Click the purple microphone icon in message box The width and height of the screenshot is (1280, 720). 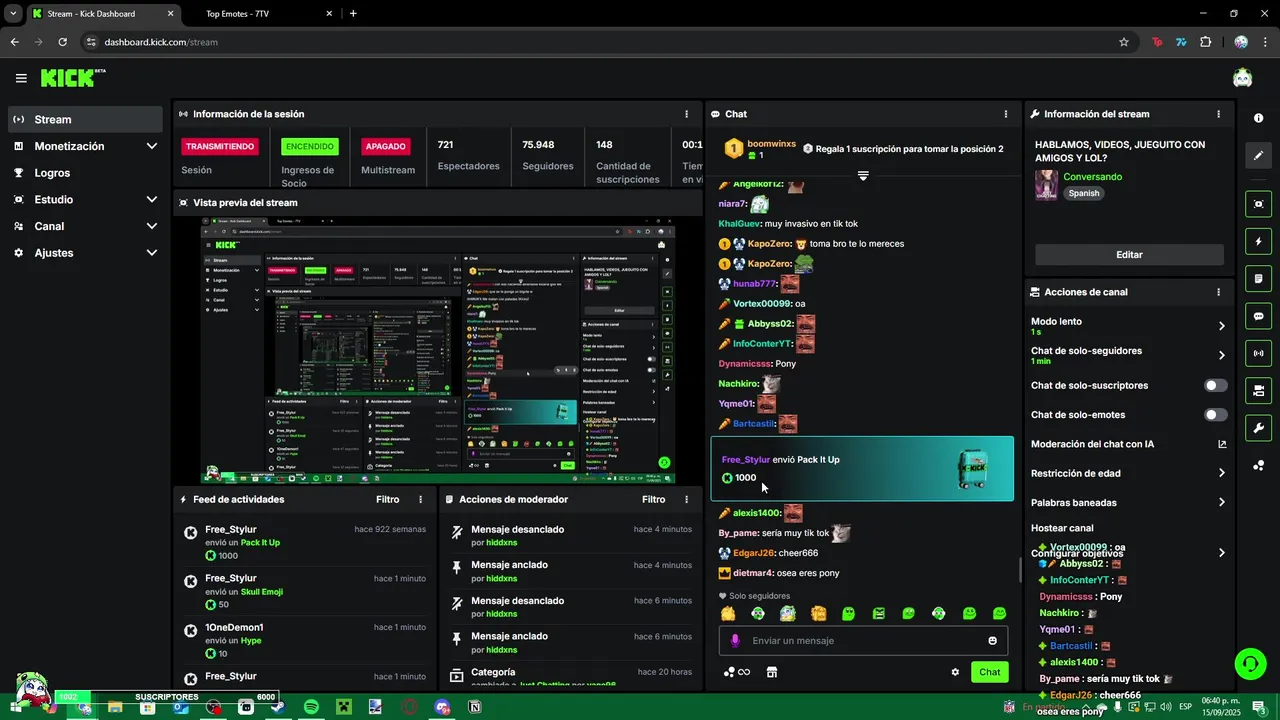[x=735, y=641]
